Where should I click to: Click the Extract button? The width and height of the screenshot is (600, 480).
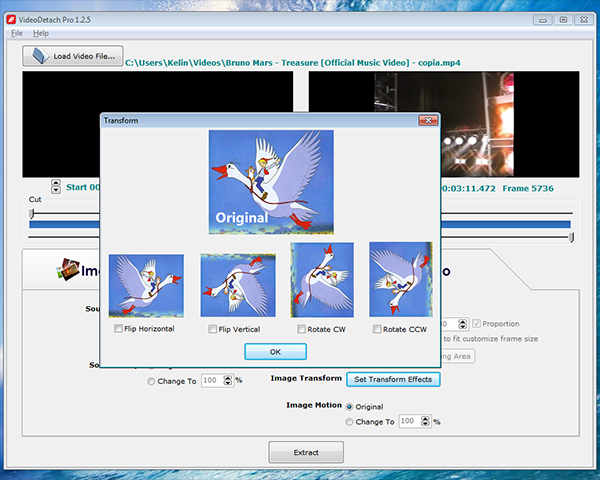tap(306, 452)
